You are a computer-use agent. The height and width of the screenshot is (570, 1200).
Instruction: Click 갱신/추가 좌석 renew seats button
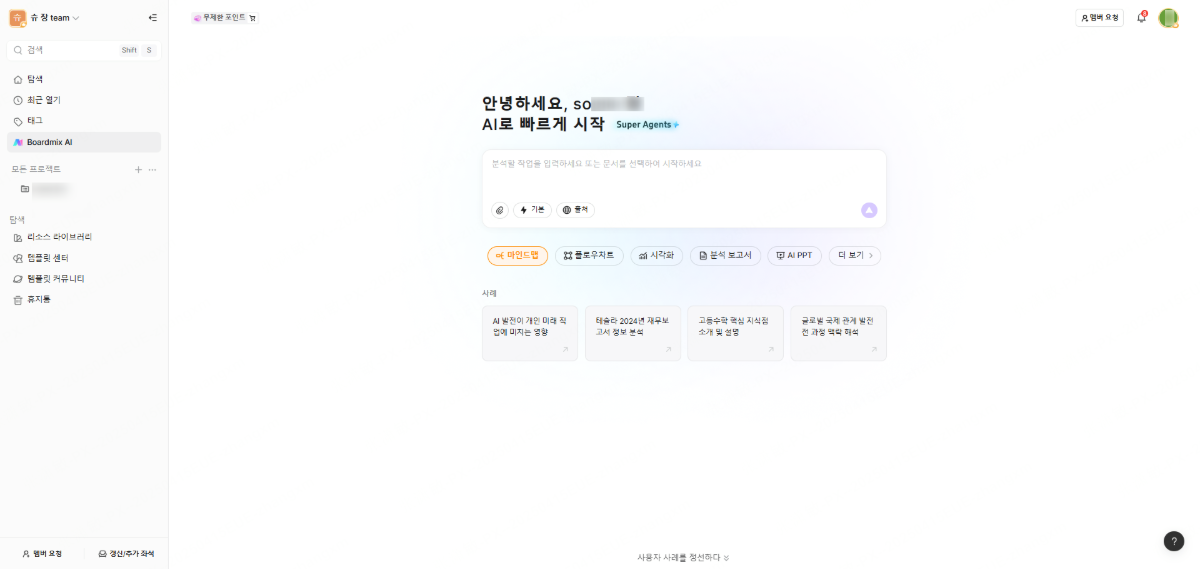[126, 553]
